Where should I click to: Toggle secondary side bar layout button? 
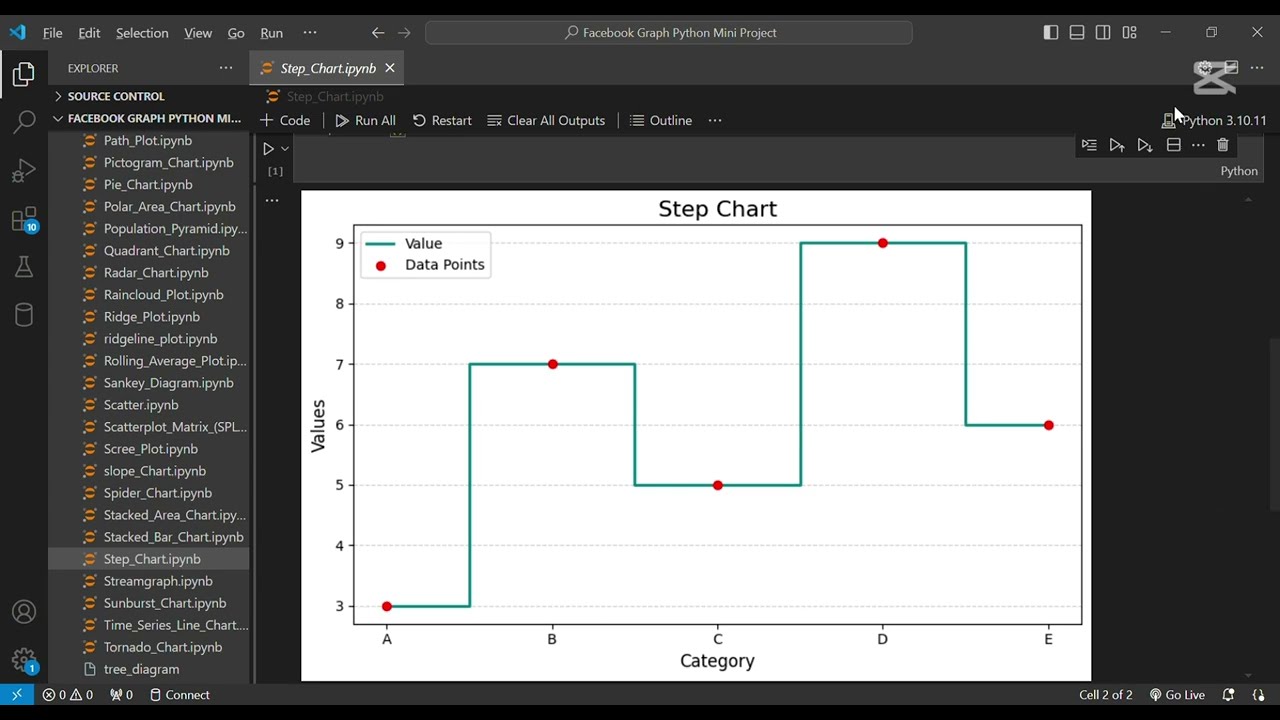(1103, 33)
